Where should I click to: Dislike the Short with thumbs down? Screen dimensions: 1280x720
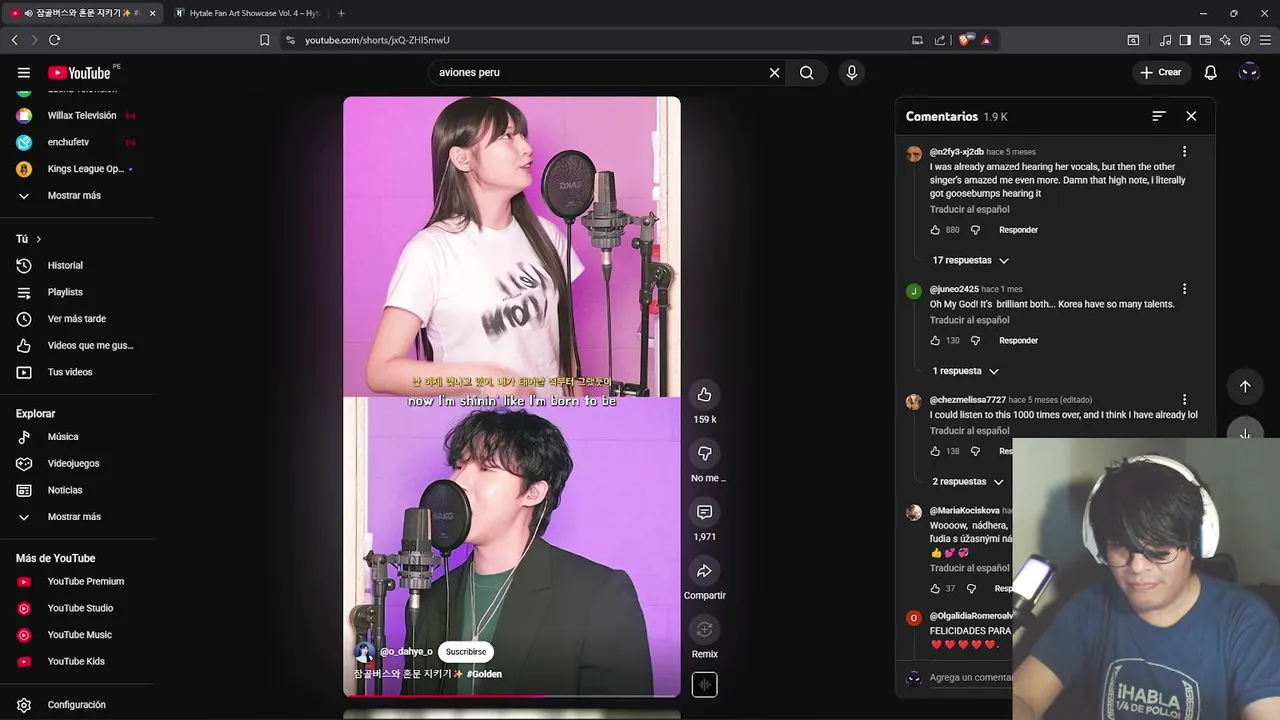coord(704,453)
